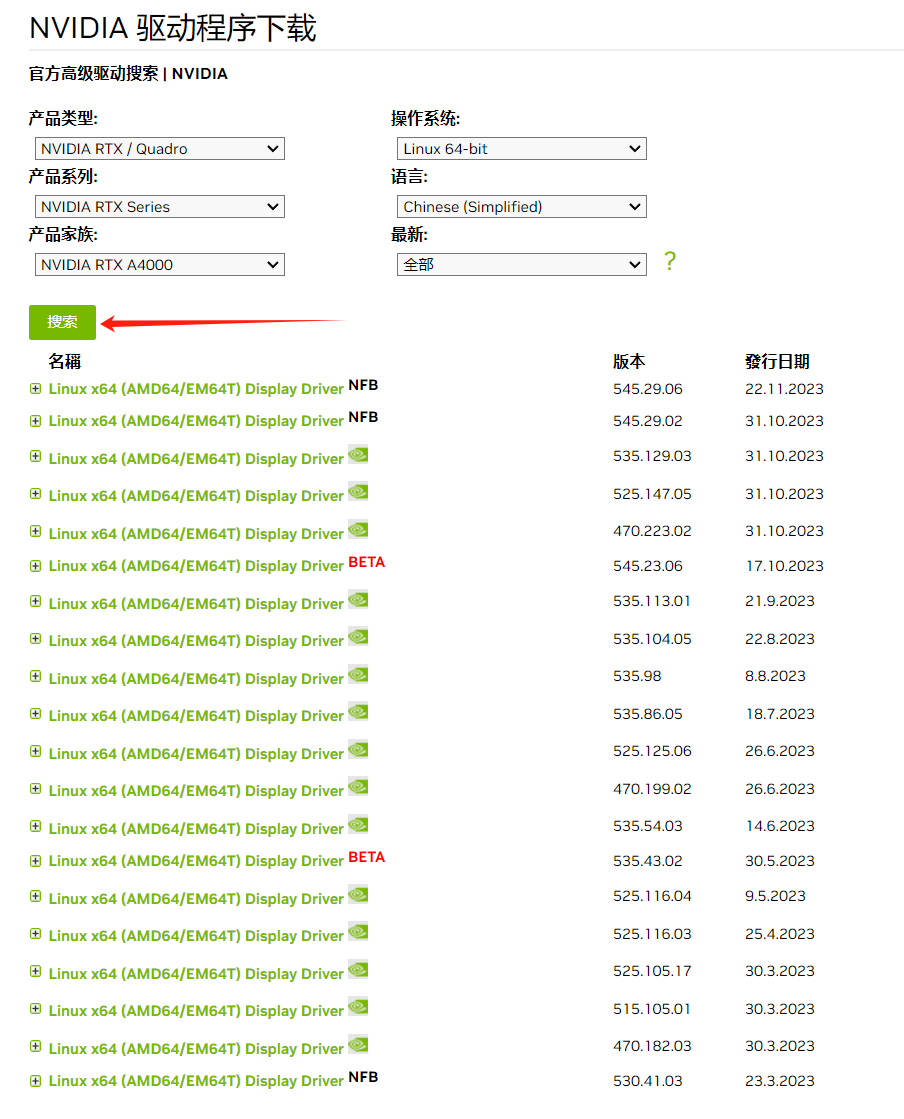Click the NFB label on row 545.29.06
904x1119 pixels.
click(x=363, y=385)
